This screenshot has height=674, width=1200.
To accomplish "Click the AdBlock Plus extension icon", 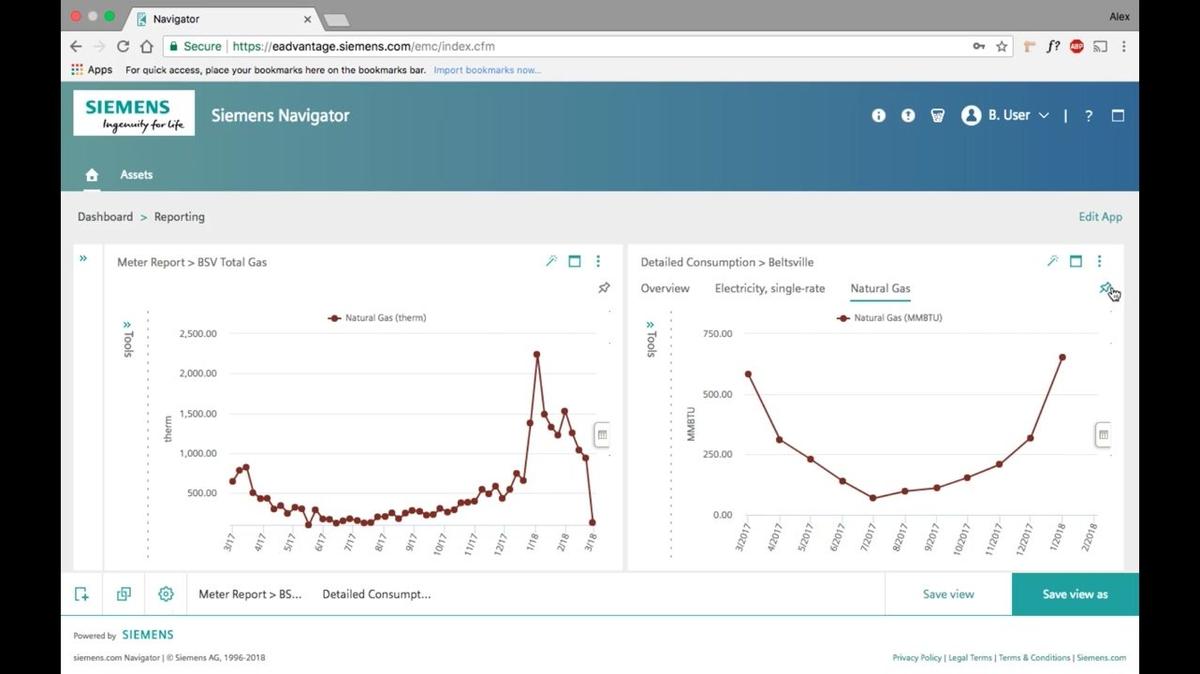I will click(1077, 46).
